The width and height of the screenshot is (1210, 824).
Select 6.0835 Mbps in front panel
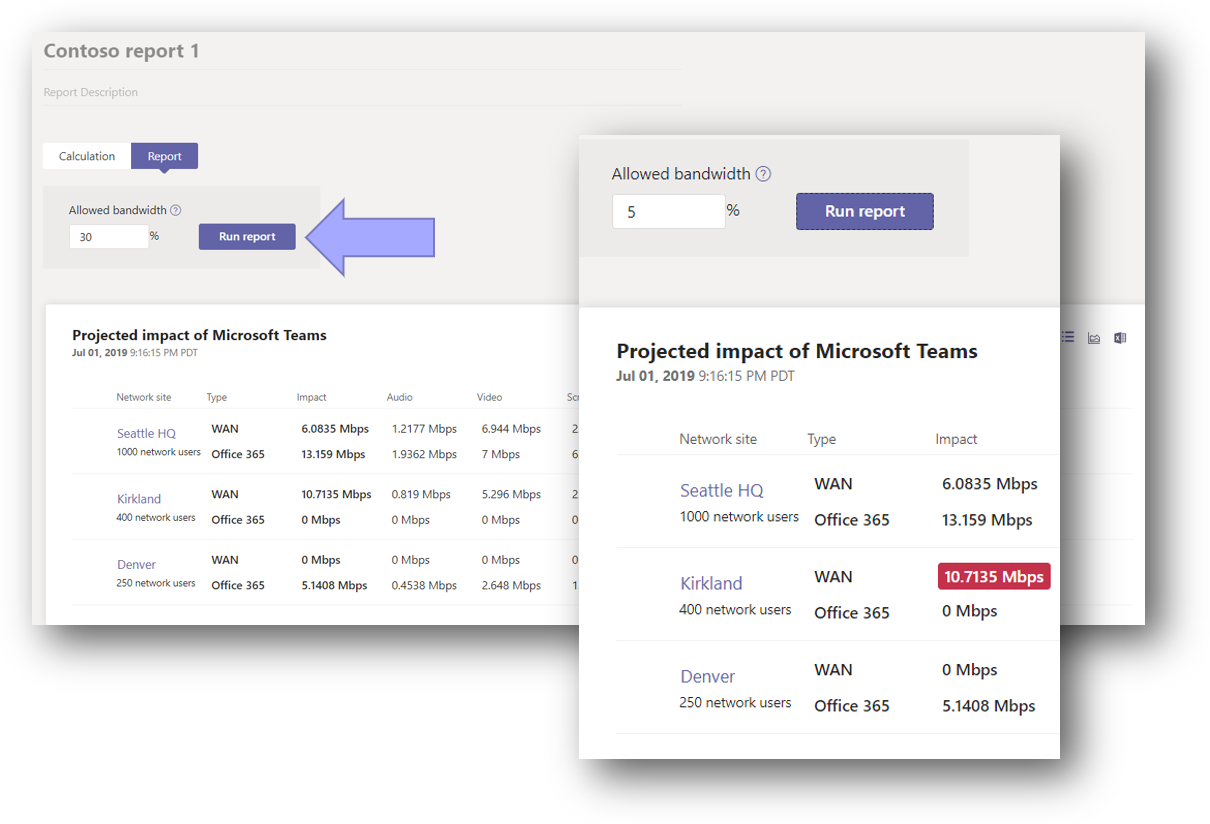[990, 484]
